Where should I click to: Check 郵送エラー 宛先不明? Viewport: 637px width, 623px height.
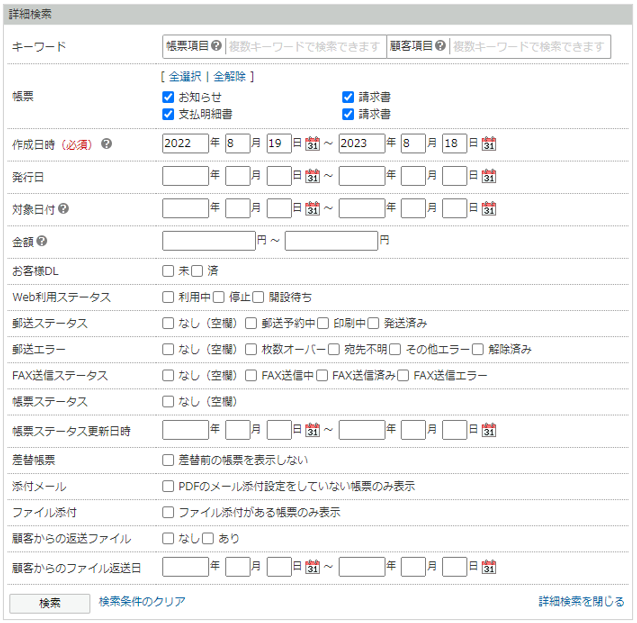coord(334,349)
